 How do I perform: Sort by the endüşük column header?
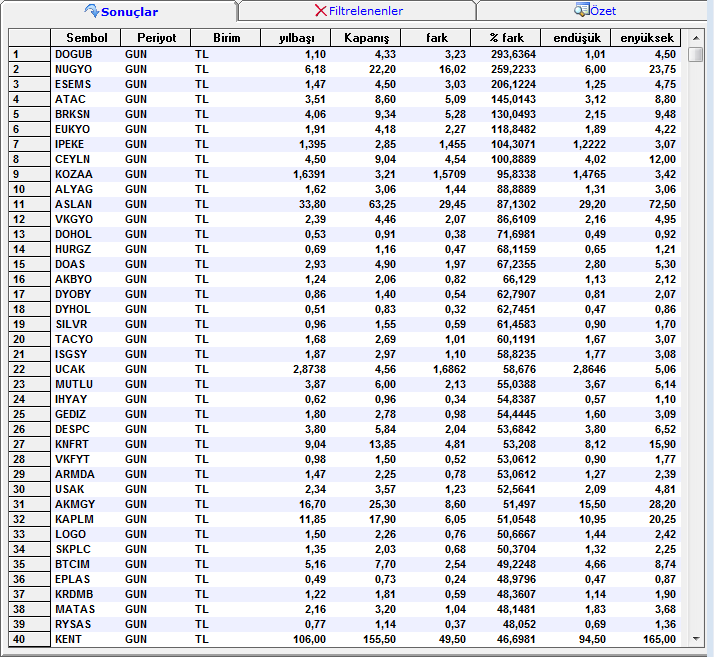pyautogui.click(x=576, y=38)
